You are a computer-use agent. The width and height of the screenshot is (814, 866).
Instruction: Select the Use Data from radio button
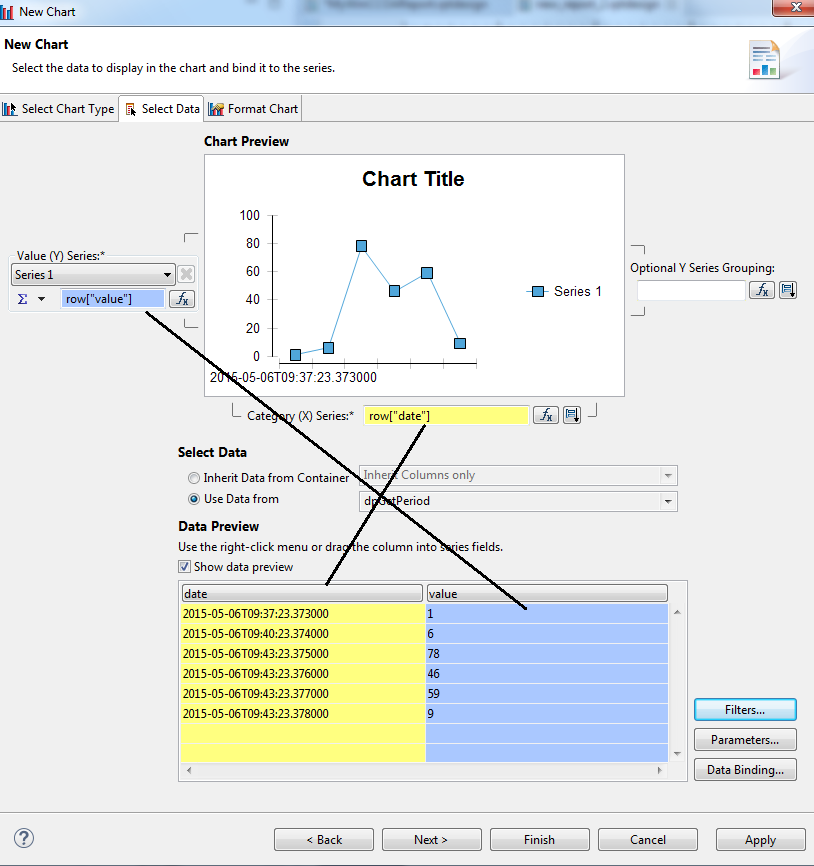[194, 499]
